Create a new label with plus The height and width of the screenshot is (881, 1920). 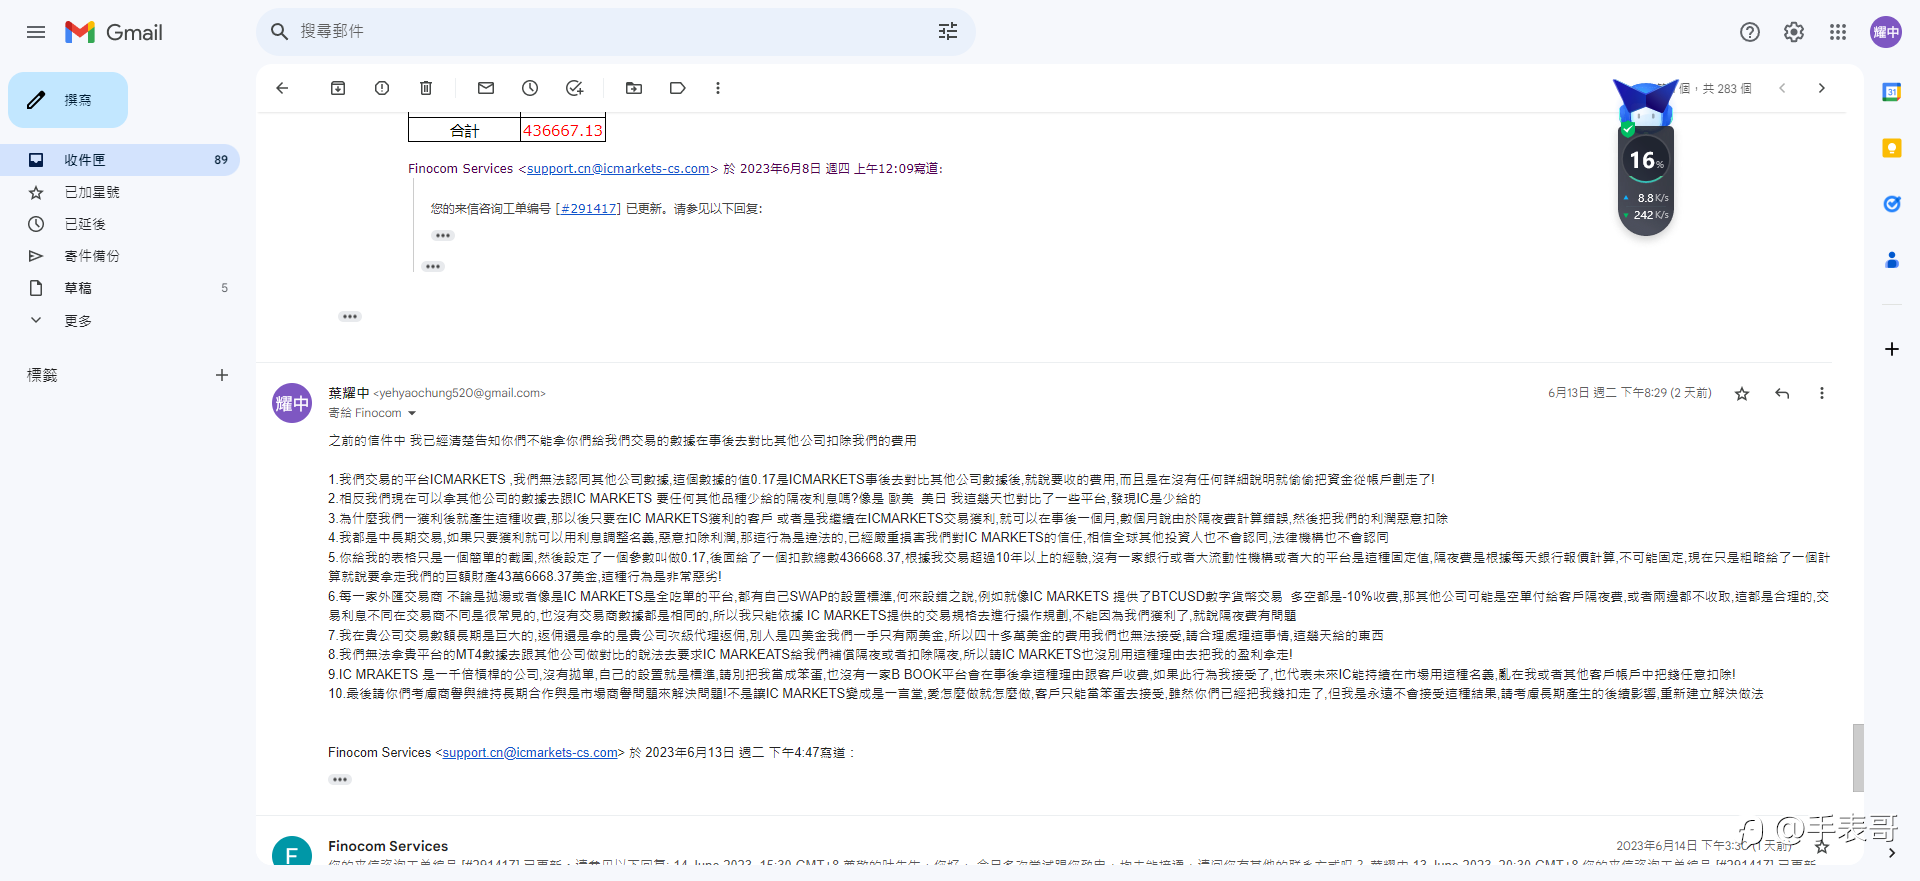pos(222,375)
